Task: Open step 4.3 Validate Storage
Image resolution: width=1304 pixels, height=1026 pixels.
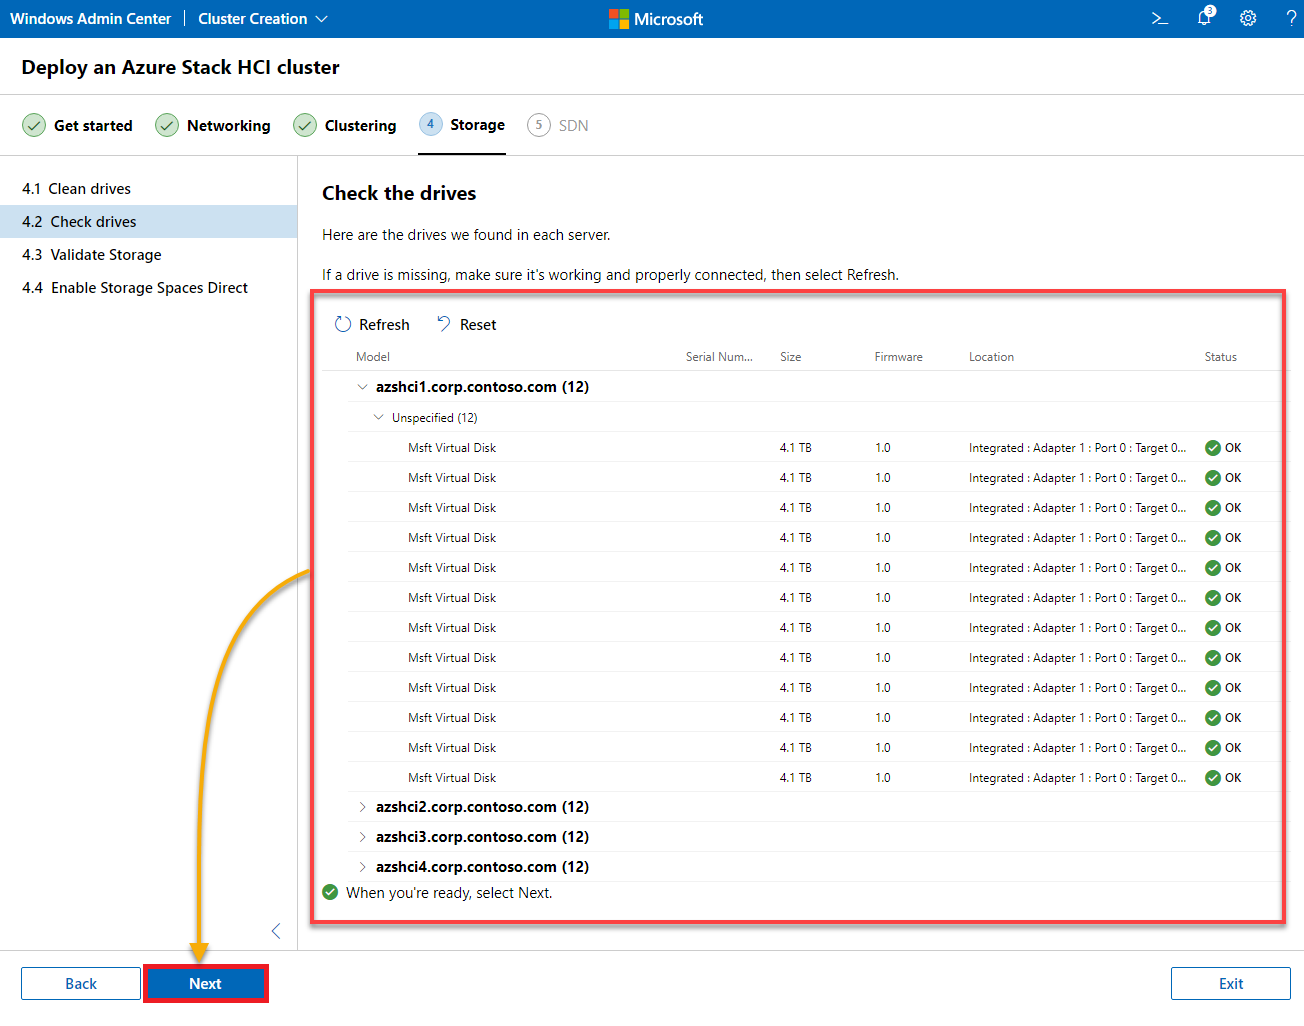Action: pos(148,255)
